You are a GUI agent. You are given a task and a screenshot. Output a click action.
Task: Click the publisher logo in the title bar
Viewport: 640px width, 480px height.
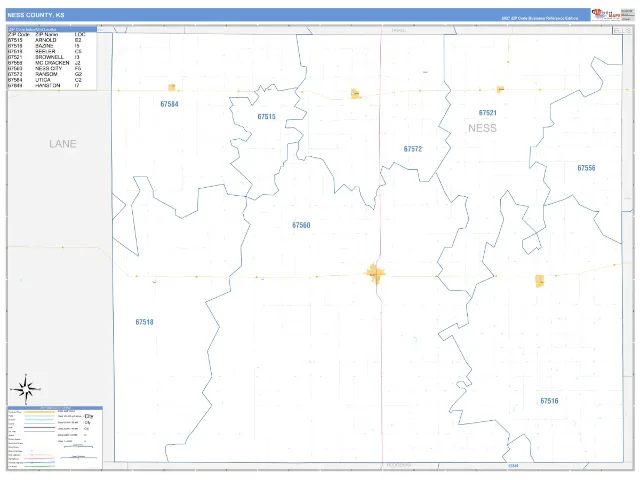[606, 14]
